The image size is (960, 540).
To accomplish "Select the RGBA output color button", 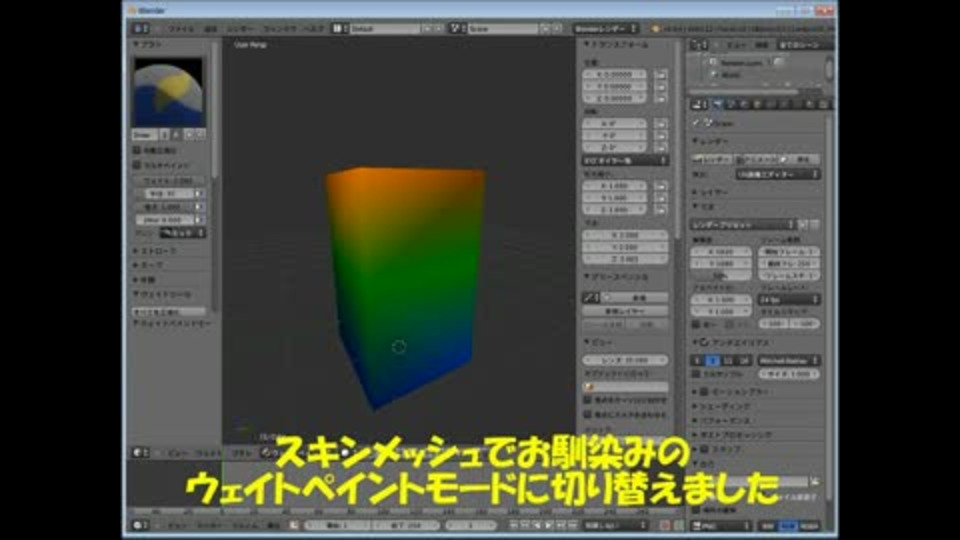I will tap(809, 526).
